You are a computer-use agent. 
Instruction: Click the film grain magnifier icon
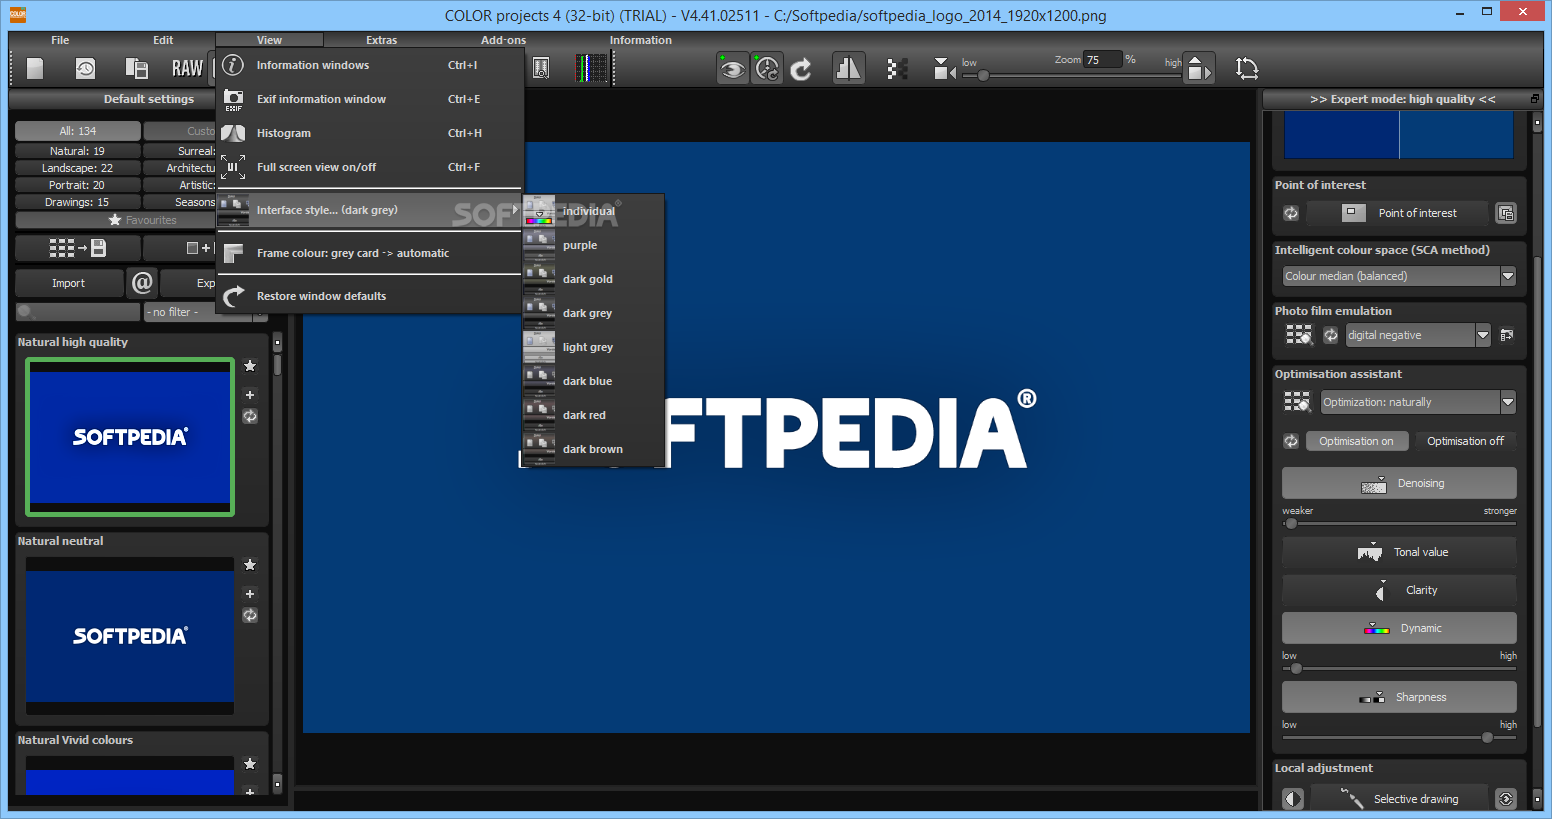click(541, 68)
